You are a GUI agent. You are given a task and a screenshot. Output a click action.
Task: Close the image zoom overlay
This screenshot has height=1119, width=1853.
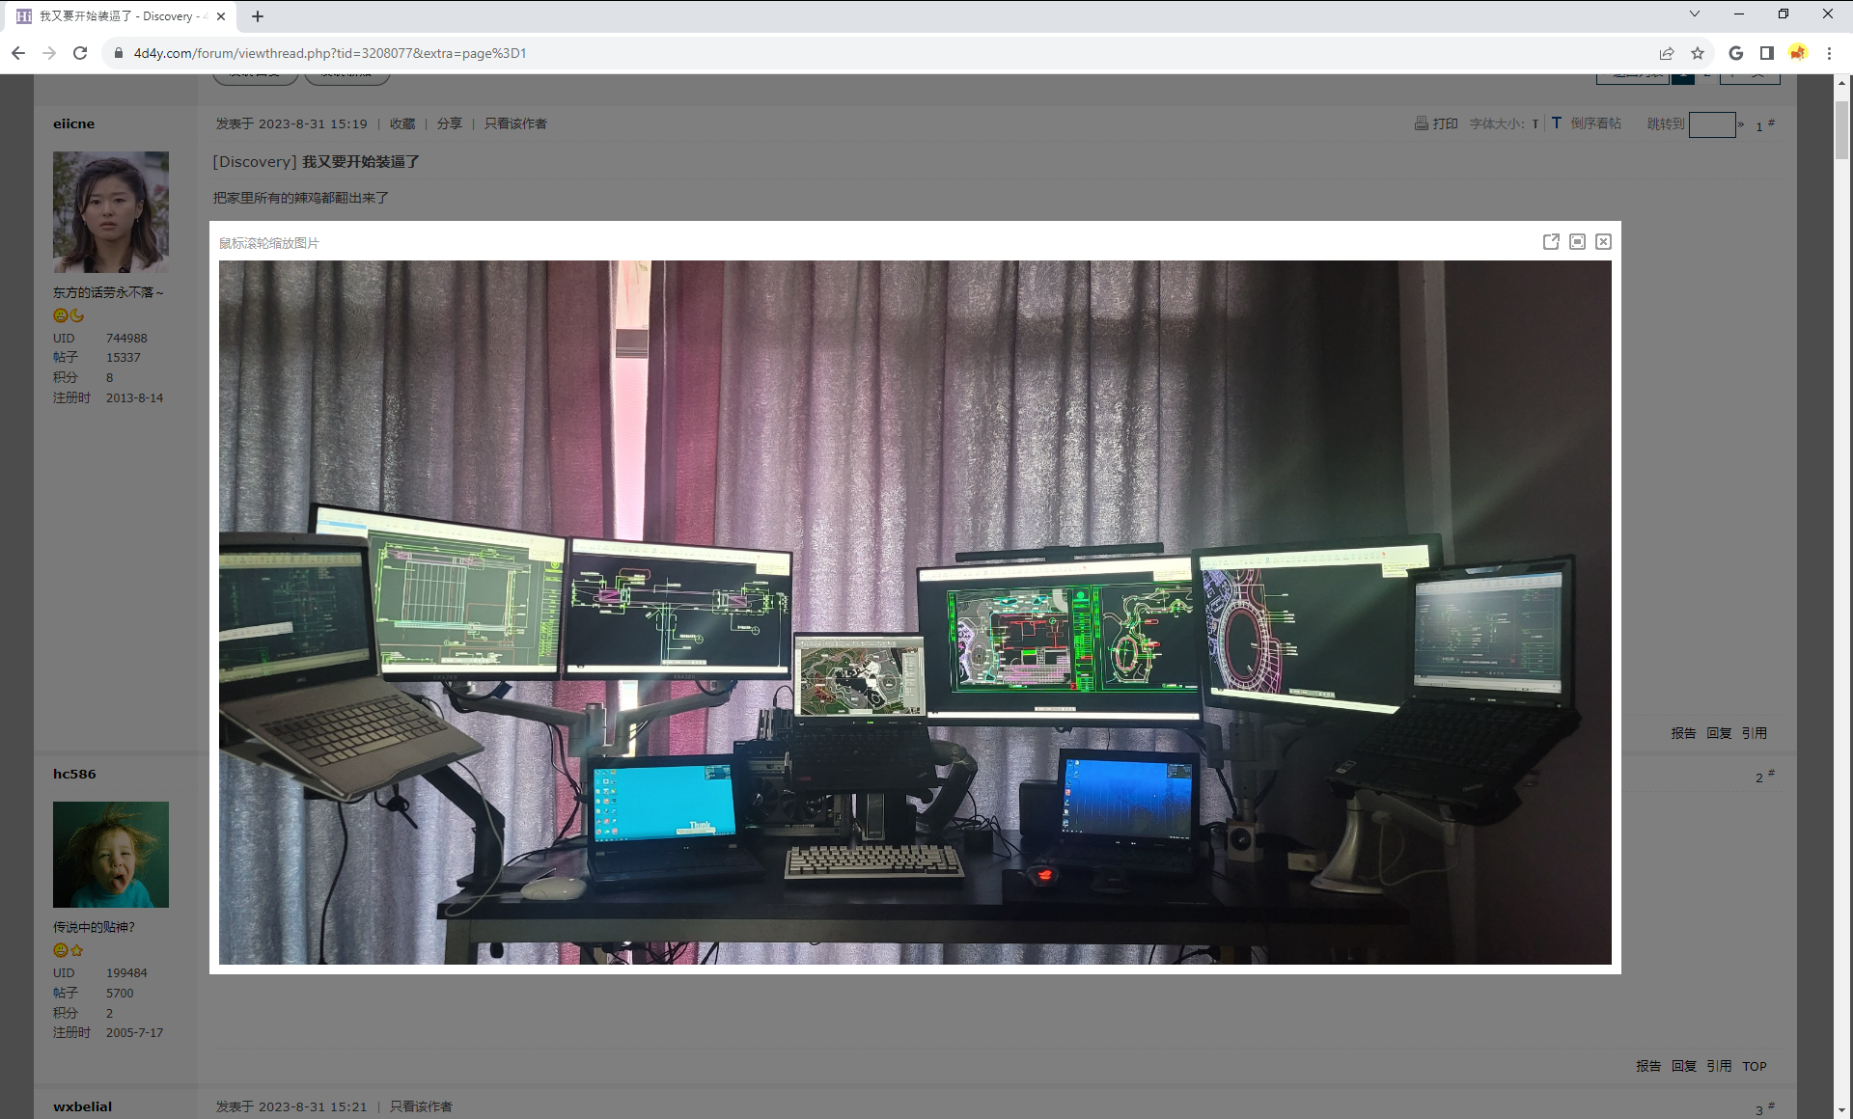point(1603,242)
